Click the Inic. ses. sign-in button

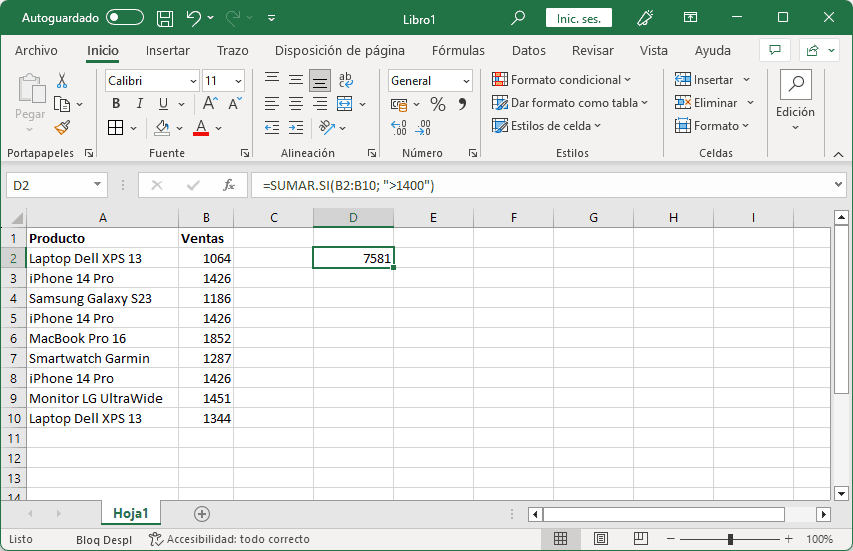pyautogui.click(x=578, y=18)
